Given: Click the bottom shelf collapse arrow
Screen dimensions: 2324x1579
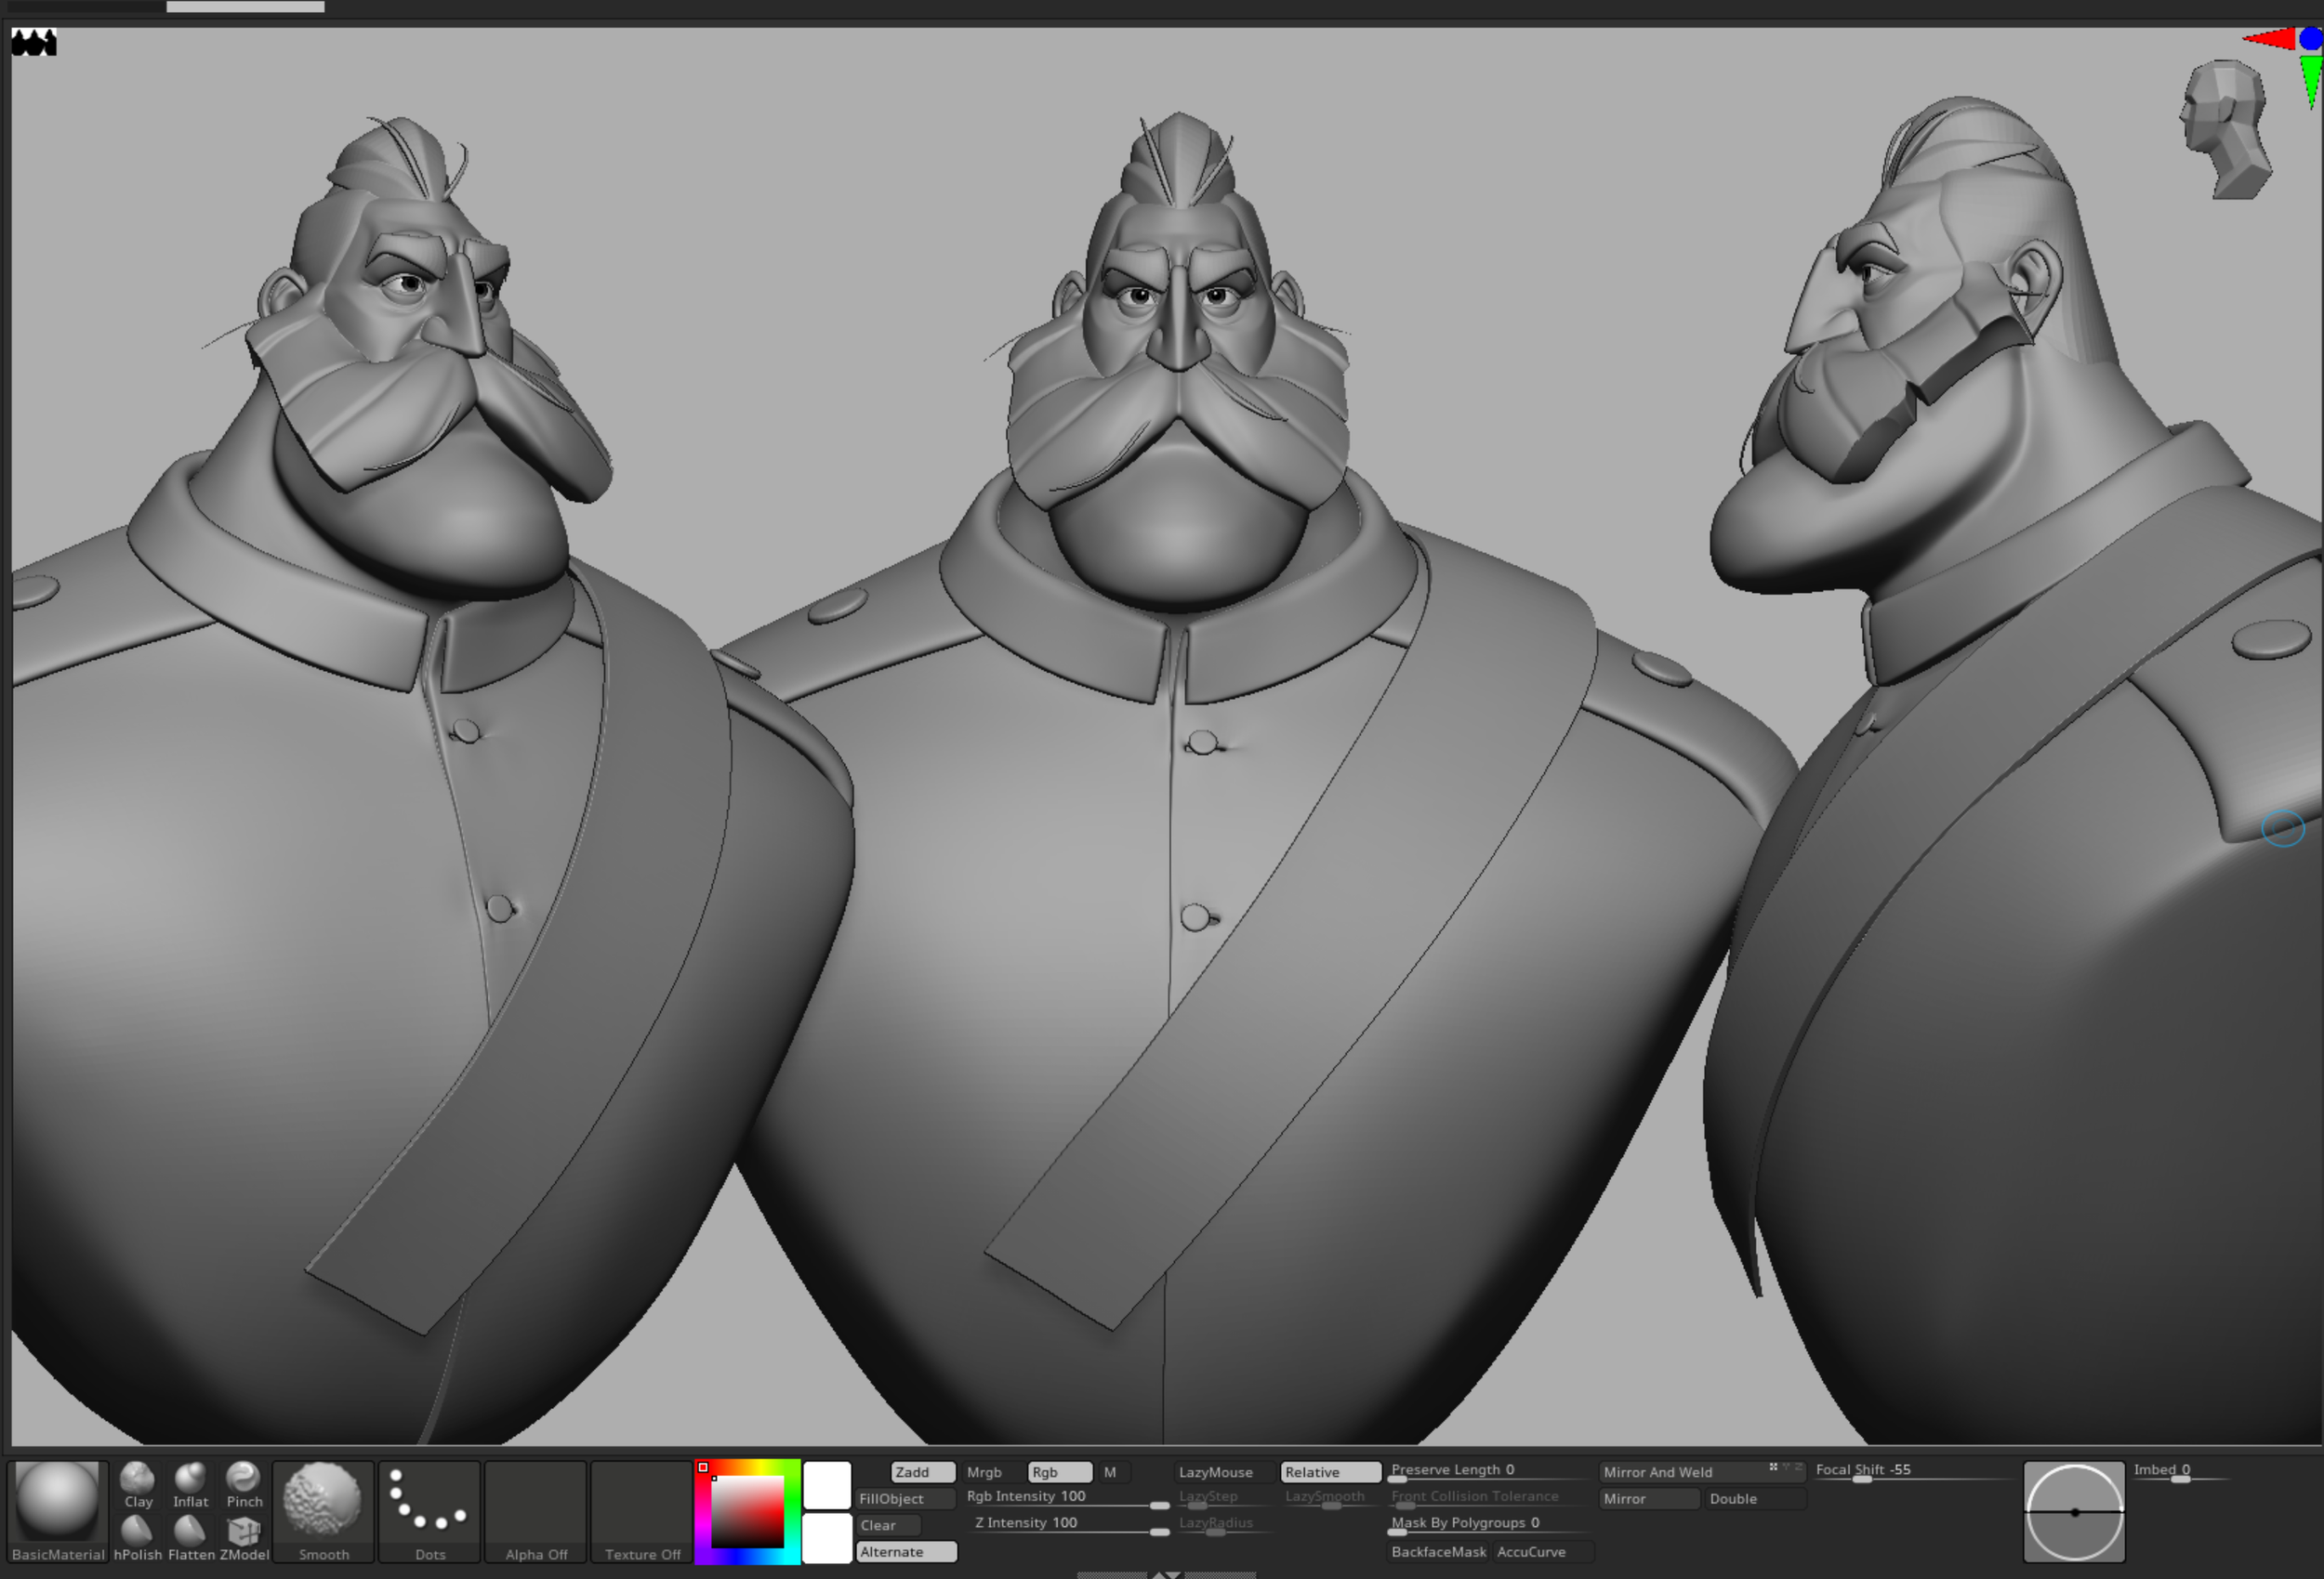Looking at the screenshot, I should click(1166, 1574).
